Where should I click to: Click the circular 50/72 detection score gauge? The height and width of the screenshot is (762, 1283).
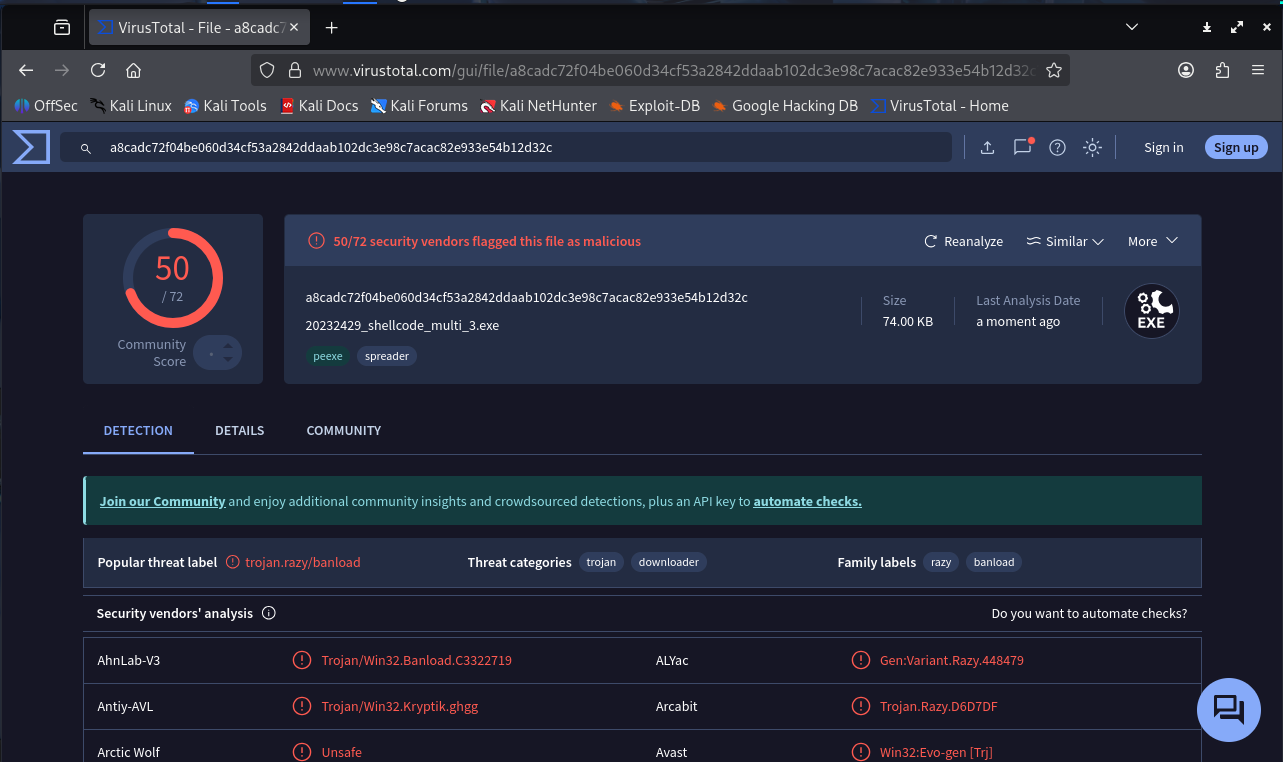point(173,278)
